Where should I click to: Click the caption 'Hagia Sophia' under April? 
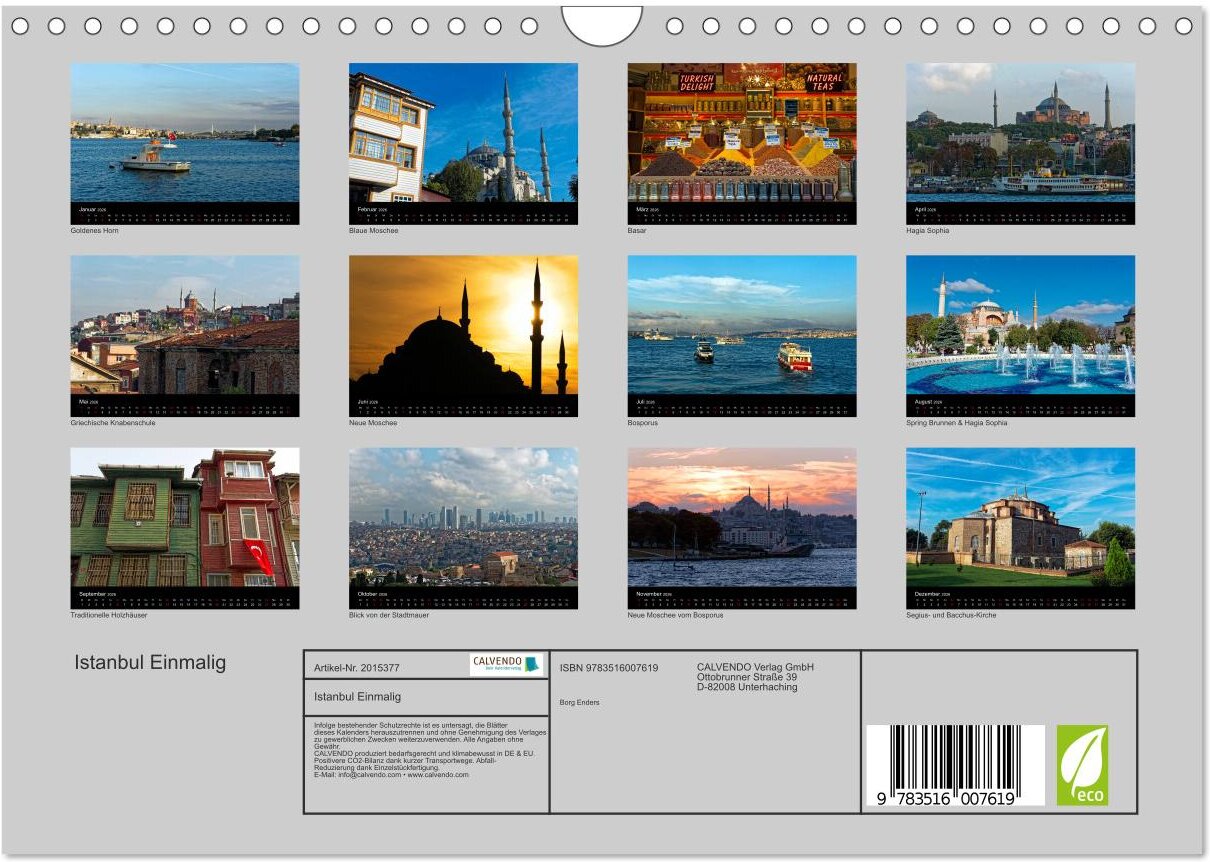(x=928, y=231)
